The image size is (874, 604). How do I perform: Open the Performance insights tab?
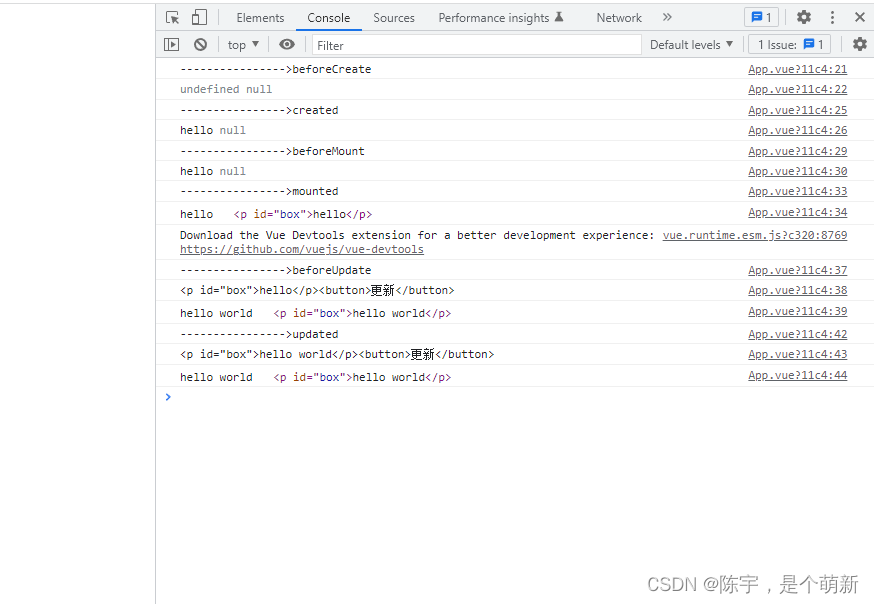pos(501,18)
